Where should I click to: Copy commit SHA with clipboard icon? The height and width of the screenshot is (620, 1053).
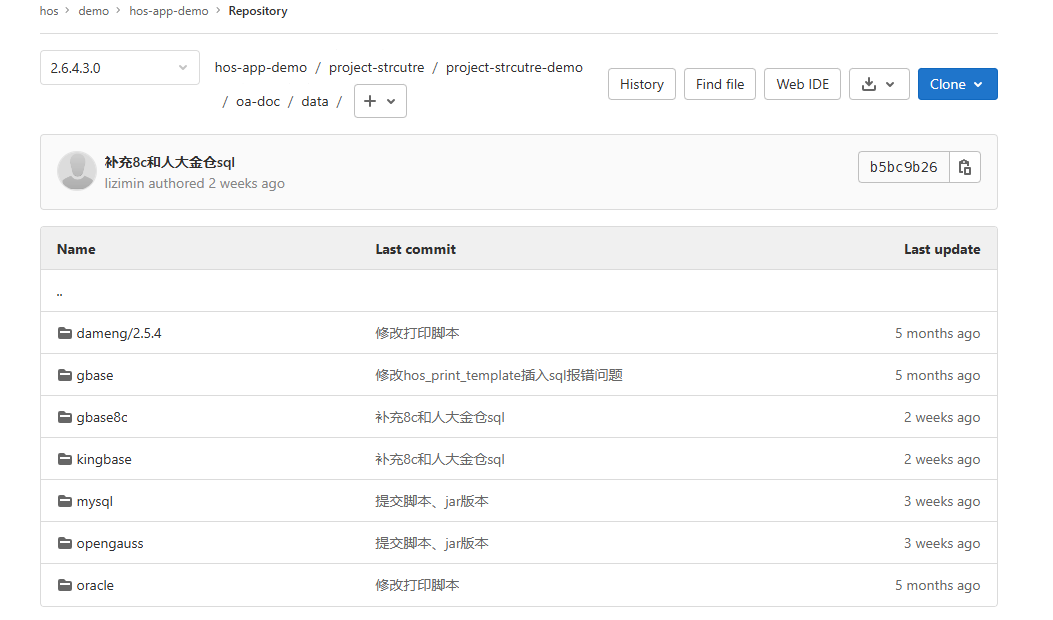965,168
